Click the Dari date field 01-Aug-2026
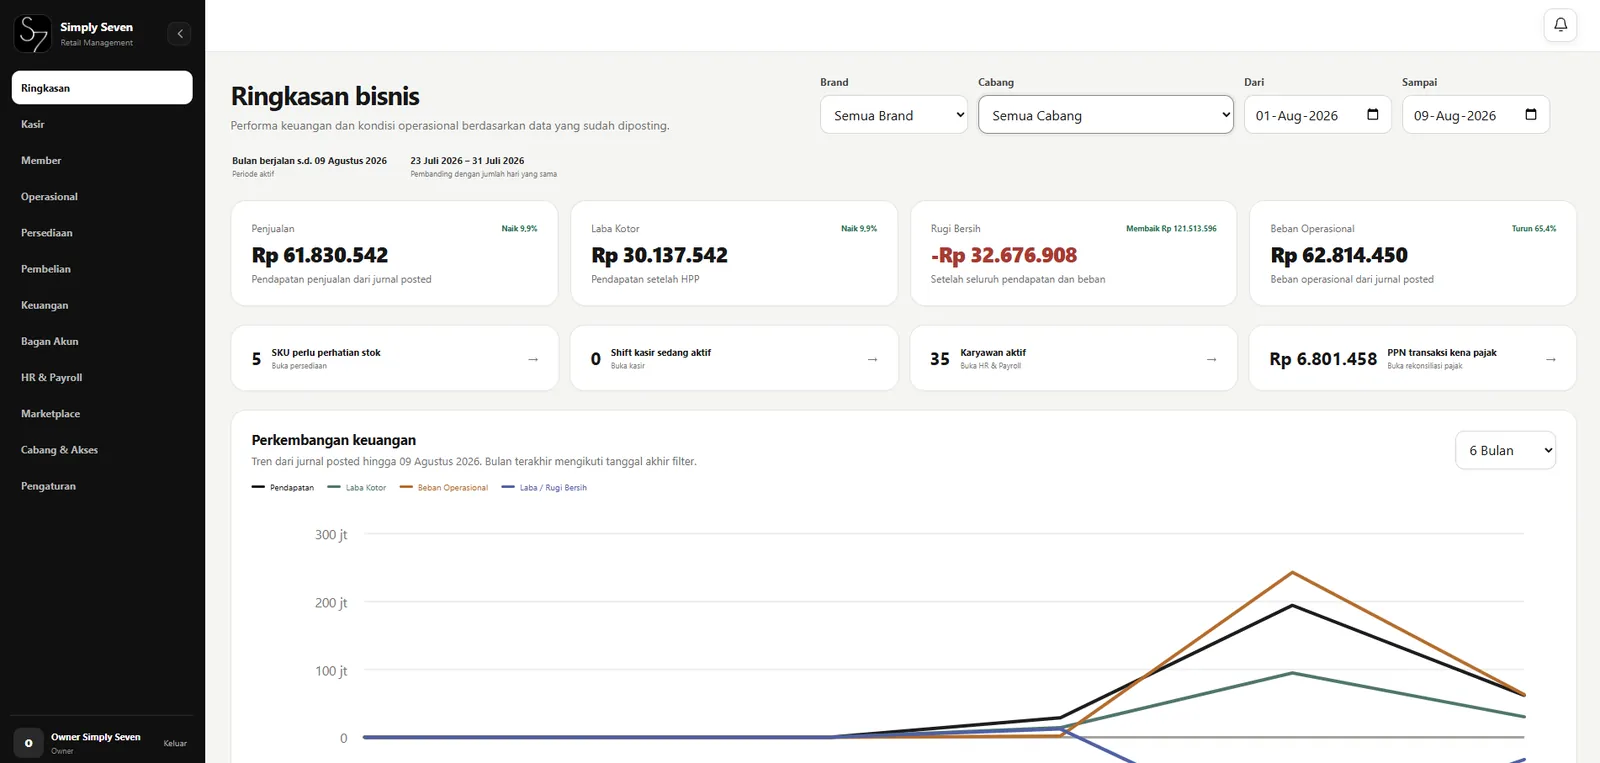Image resolution: width=1600 pixels, height=763 pixels. 1317,115
